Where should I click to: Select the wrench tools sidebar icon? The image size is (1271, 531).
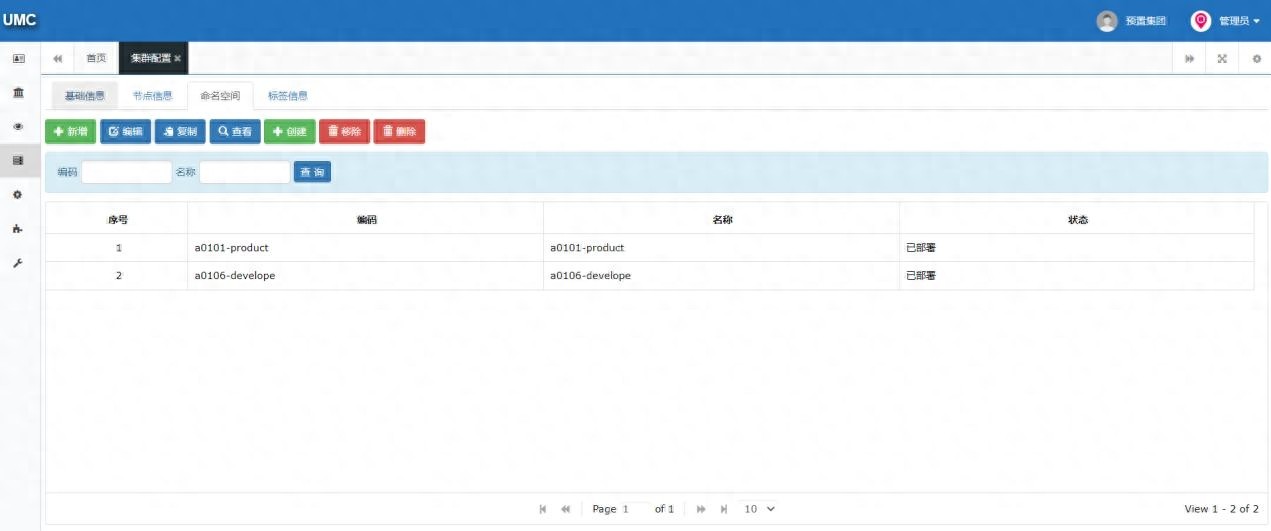18,263
